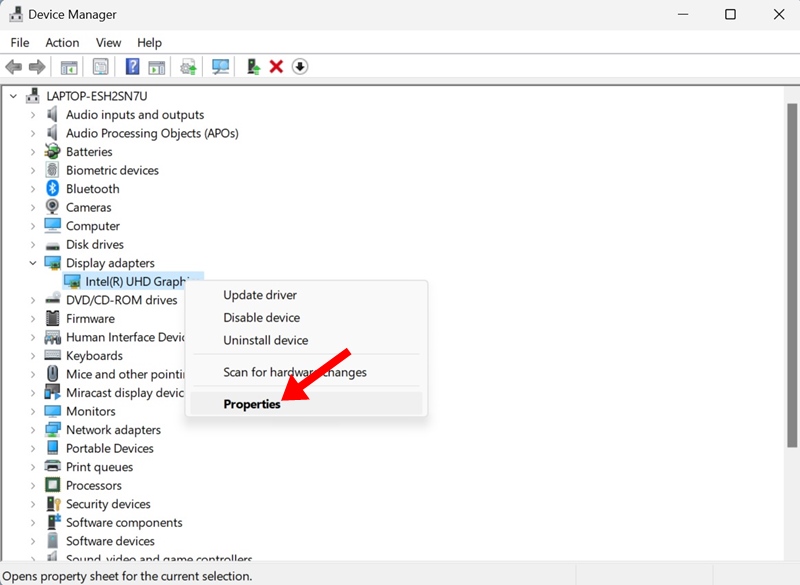Choose Uninstall device from context menu
The image size is (800, 585).
pos(306,340)
